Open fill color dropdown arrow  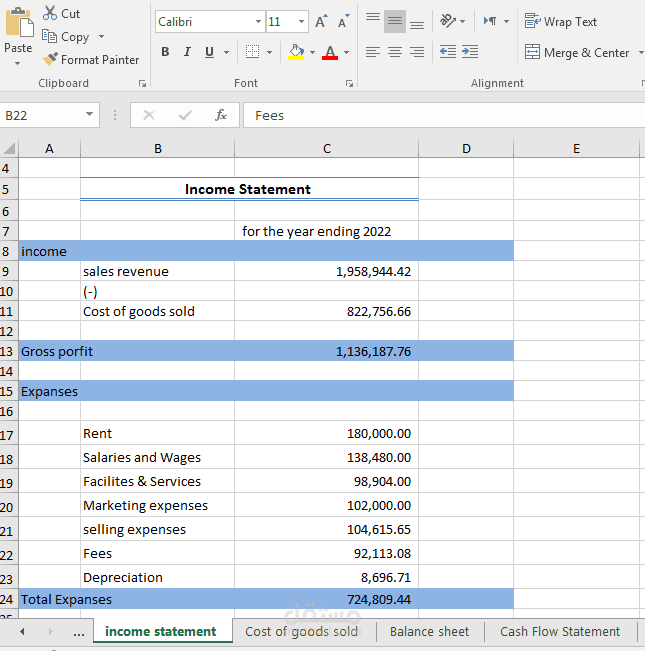point(313,52)
